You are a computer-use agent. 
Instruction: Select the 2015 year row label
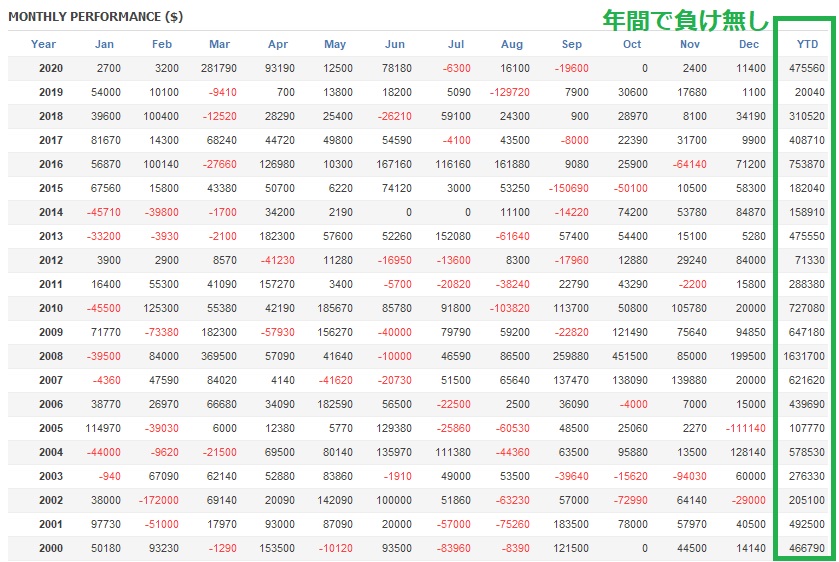click(51, 188)
